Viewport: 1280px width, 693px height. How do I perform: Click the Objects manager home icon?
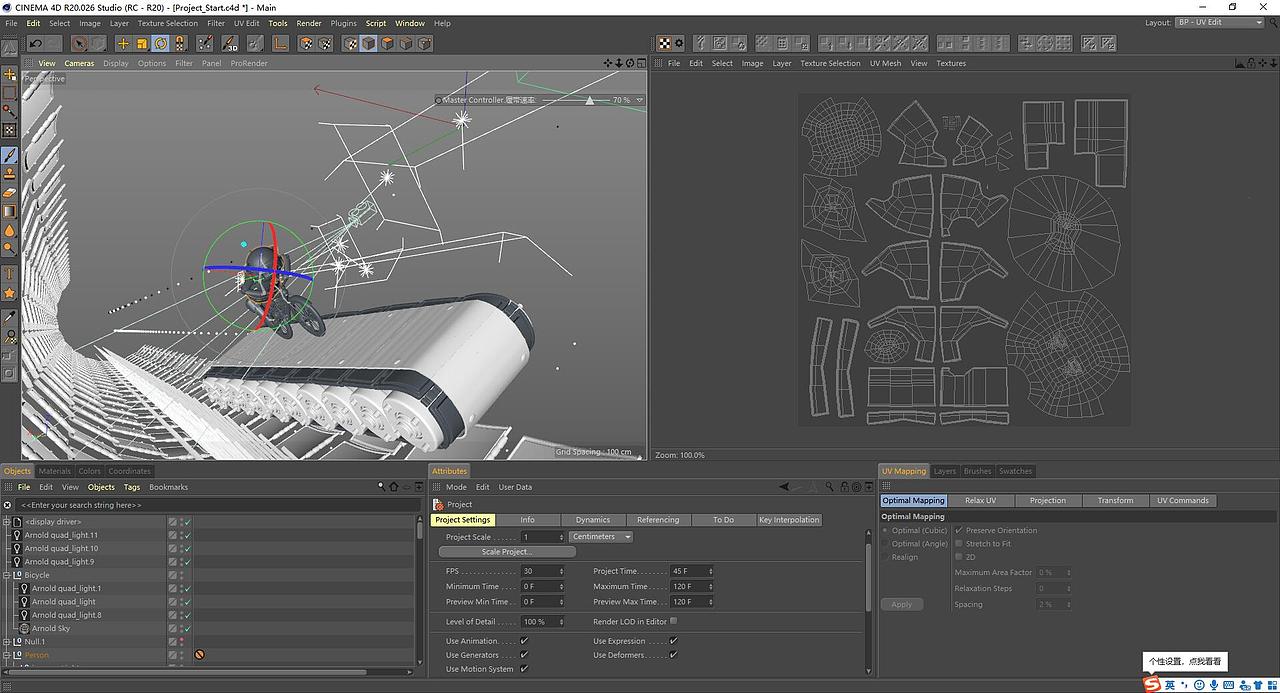tap(393, 487)
